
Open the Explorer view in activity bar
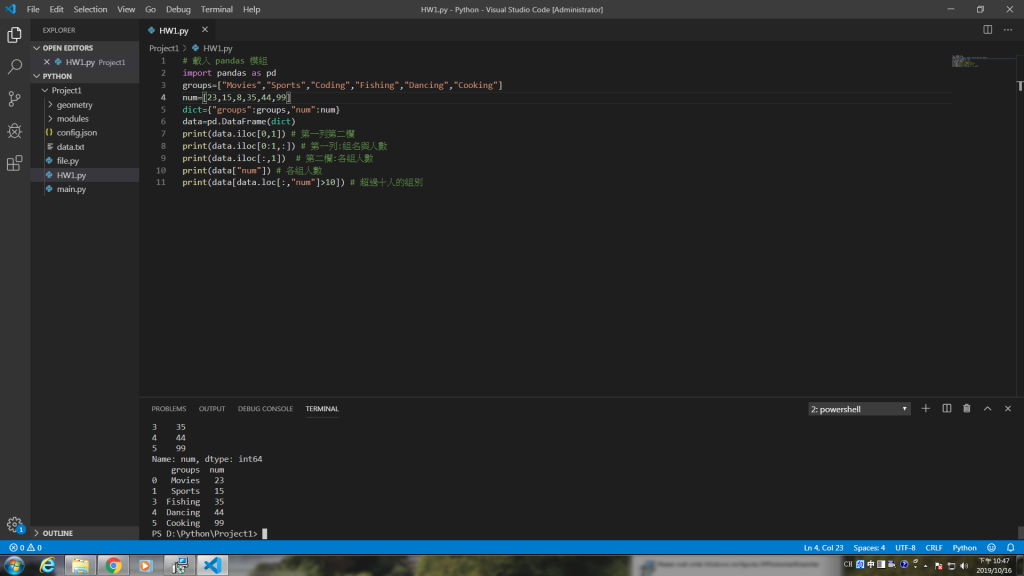click(14, 35)
